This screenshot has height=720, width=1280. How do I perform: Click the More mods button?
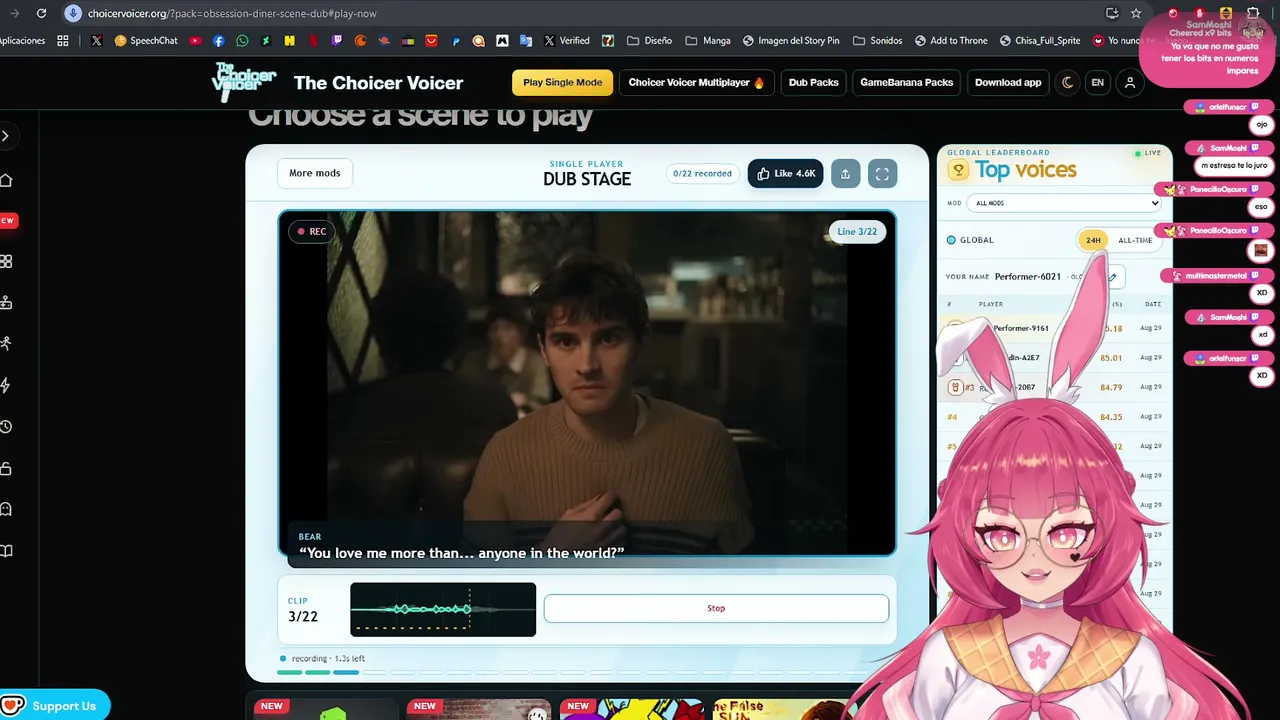click(x=315, y=173)
